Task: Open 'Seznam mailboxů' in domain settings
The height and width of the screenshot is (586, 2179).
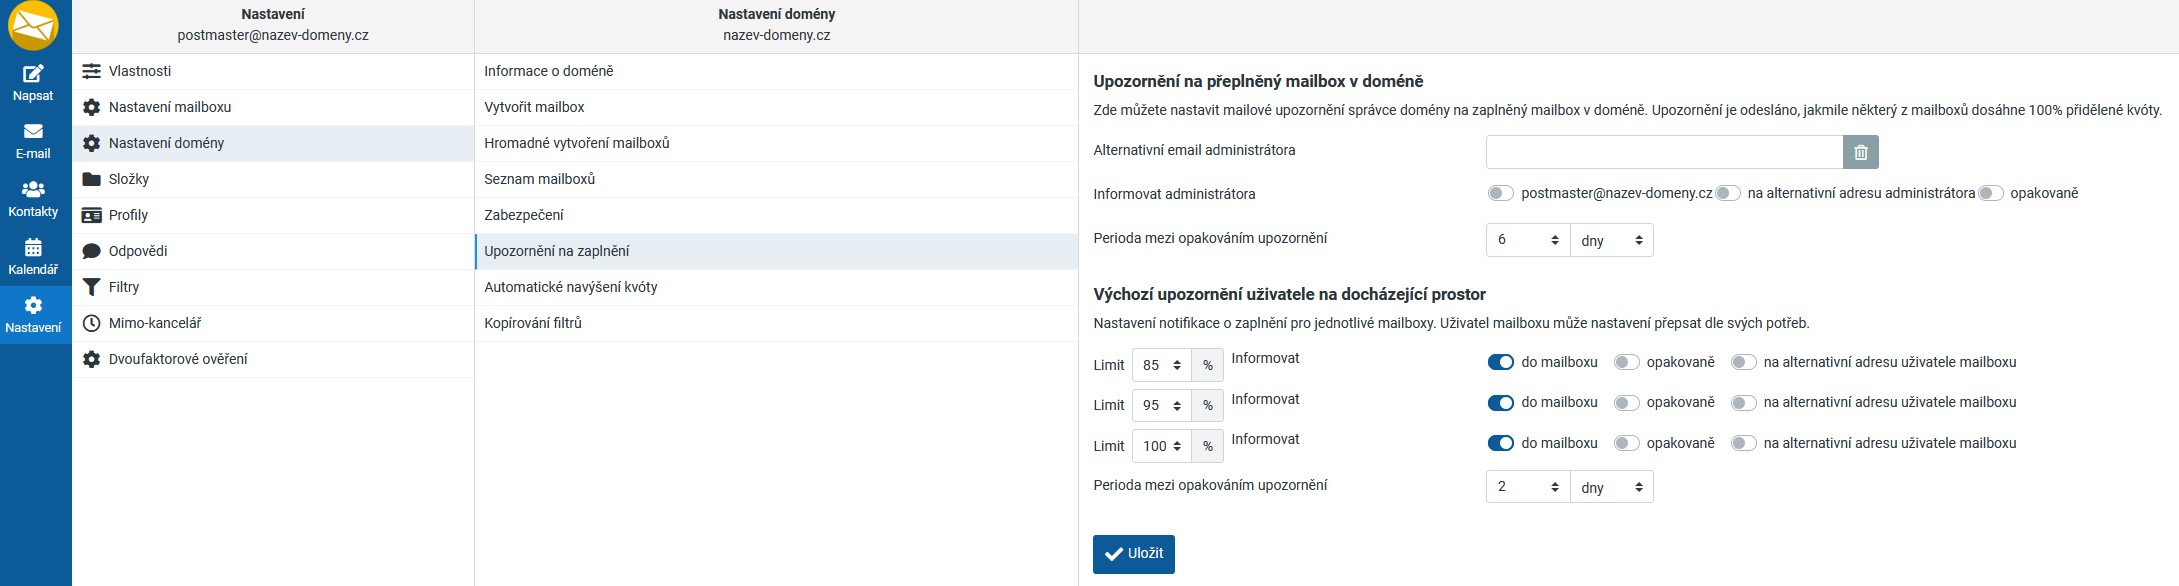Action: (540, 179)
